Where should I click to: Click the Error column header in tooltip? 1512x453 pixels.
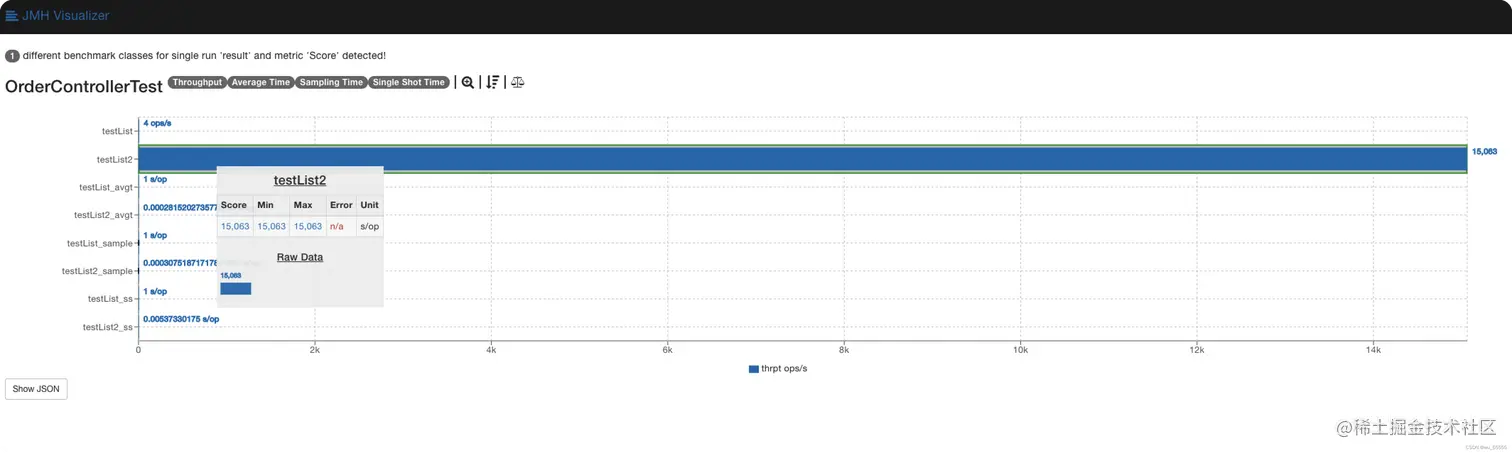coord(341,205)
